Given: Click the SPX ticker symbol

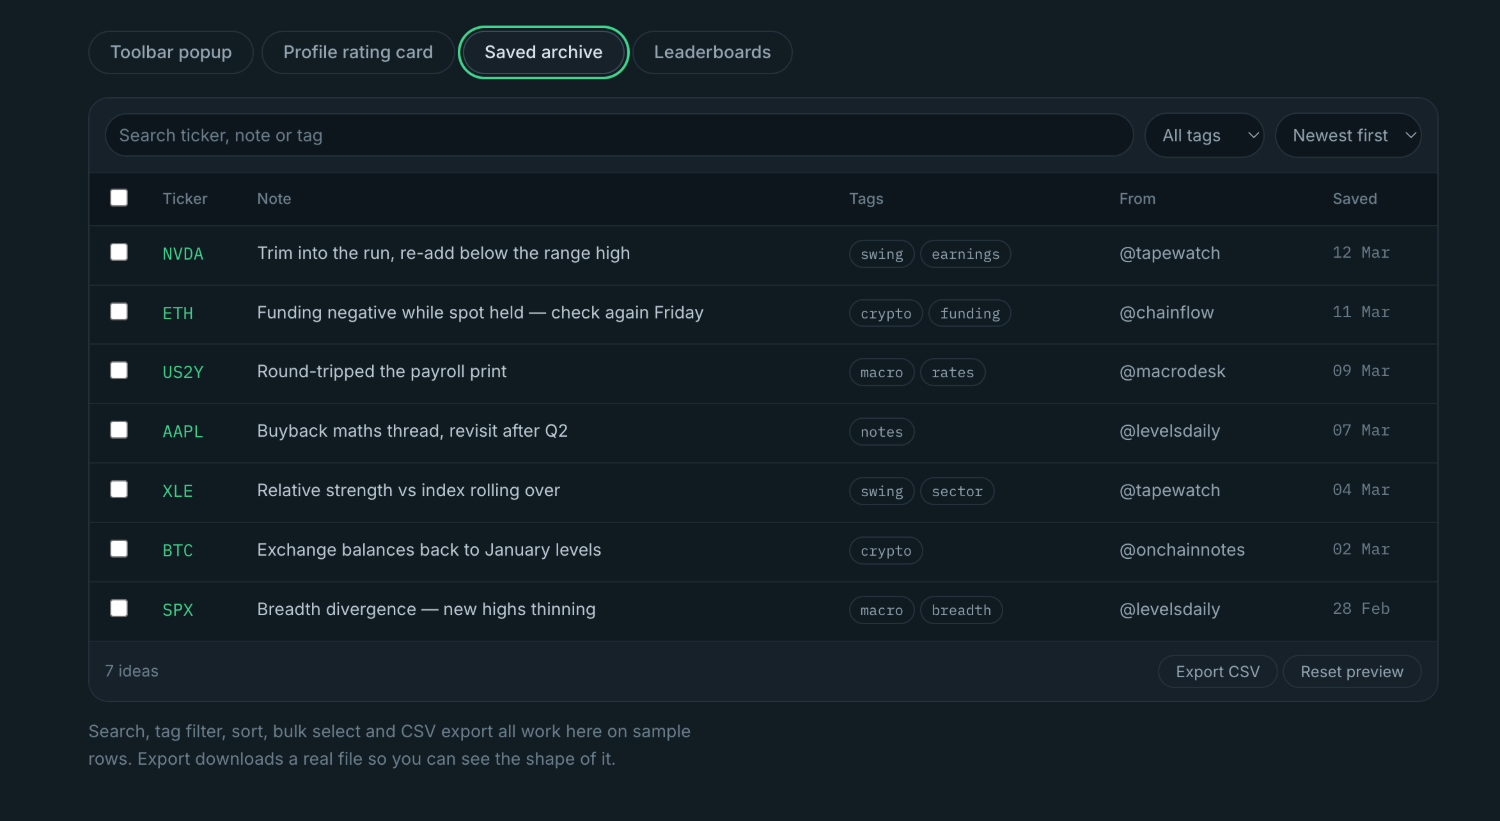Looking at the screenshot, I should [178, 610].
